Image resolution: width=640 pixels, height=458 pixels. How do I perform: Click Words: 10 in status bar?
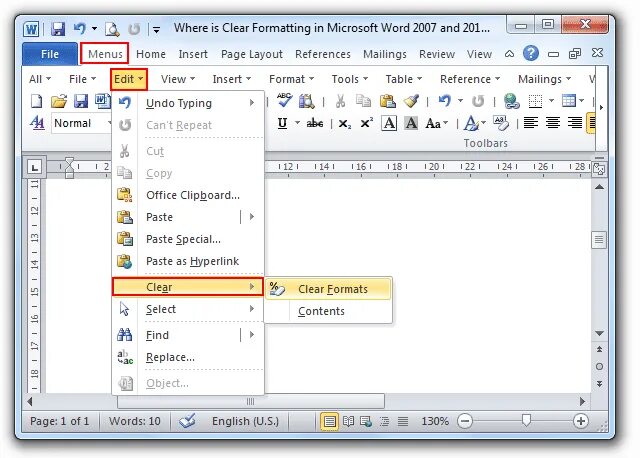pos(134,421)
